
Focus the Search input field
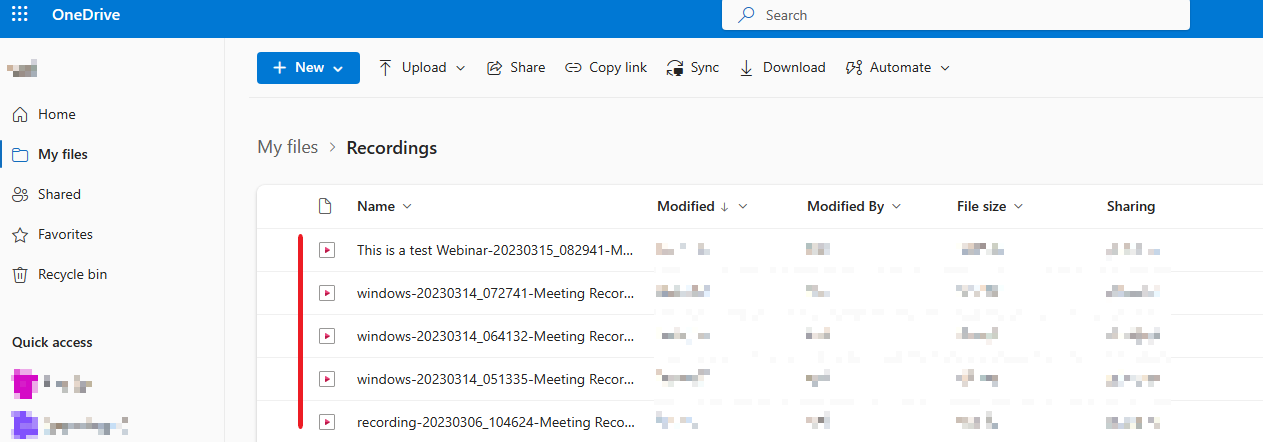[x=956, y=15]
